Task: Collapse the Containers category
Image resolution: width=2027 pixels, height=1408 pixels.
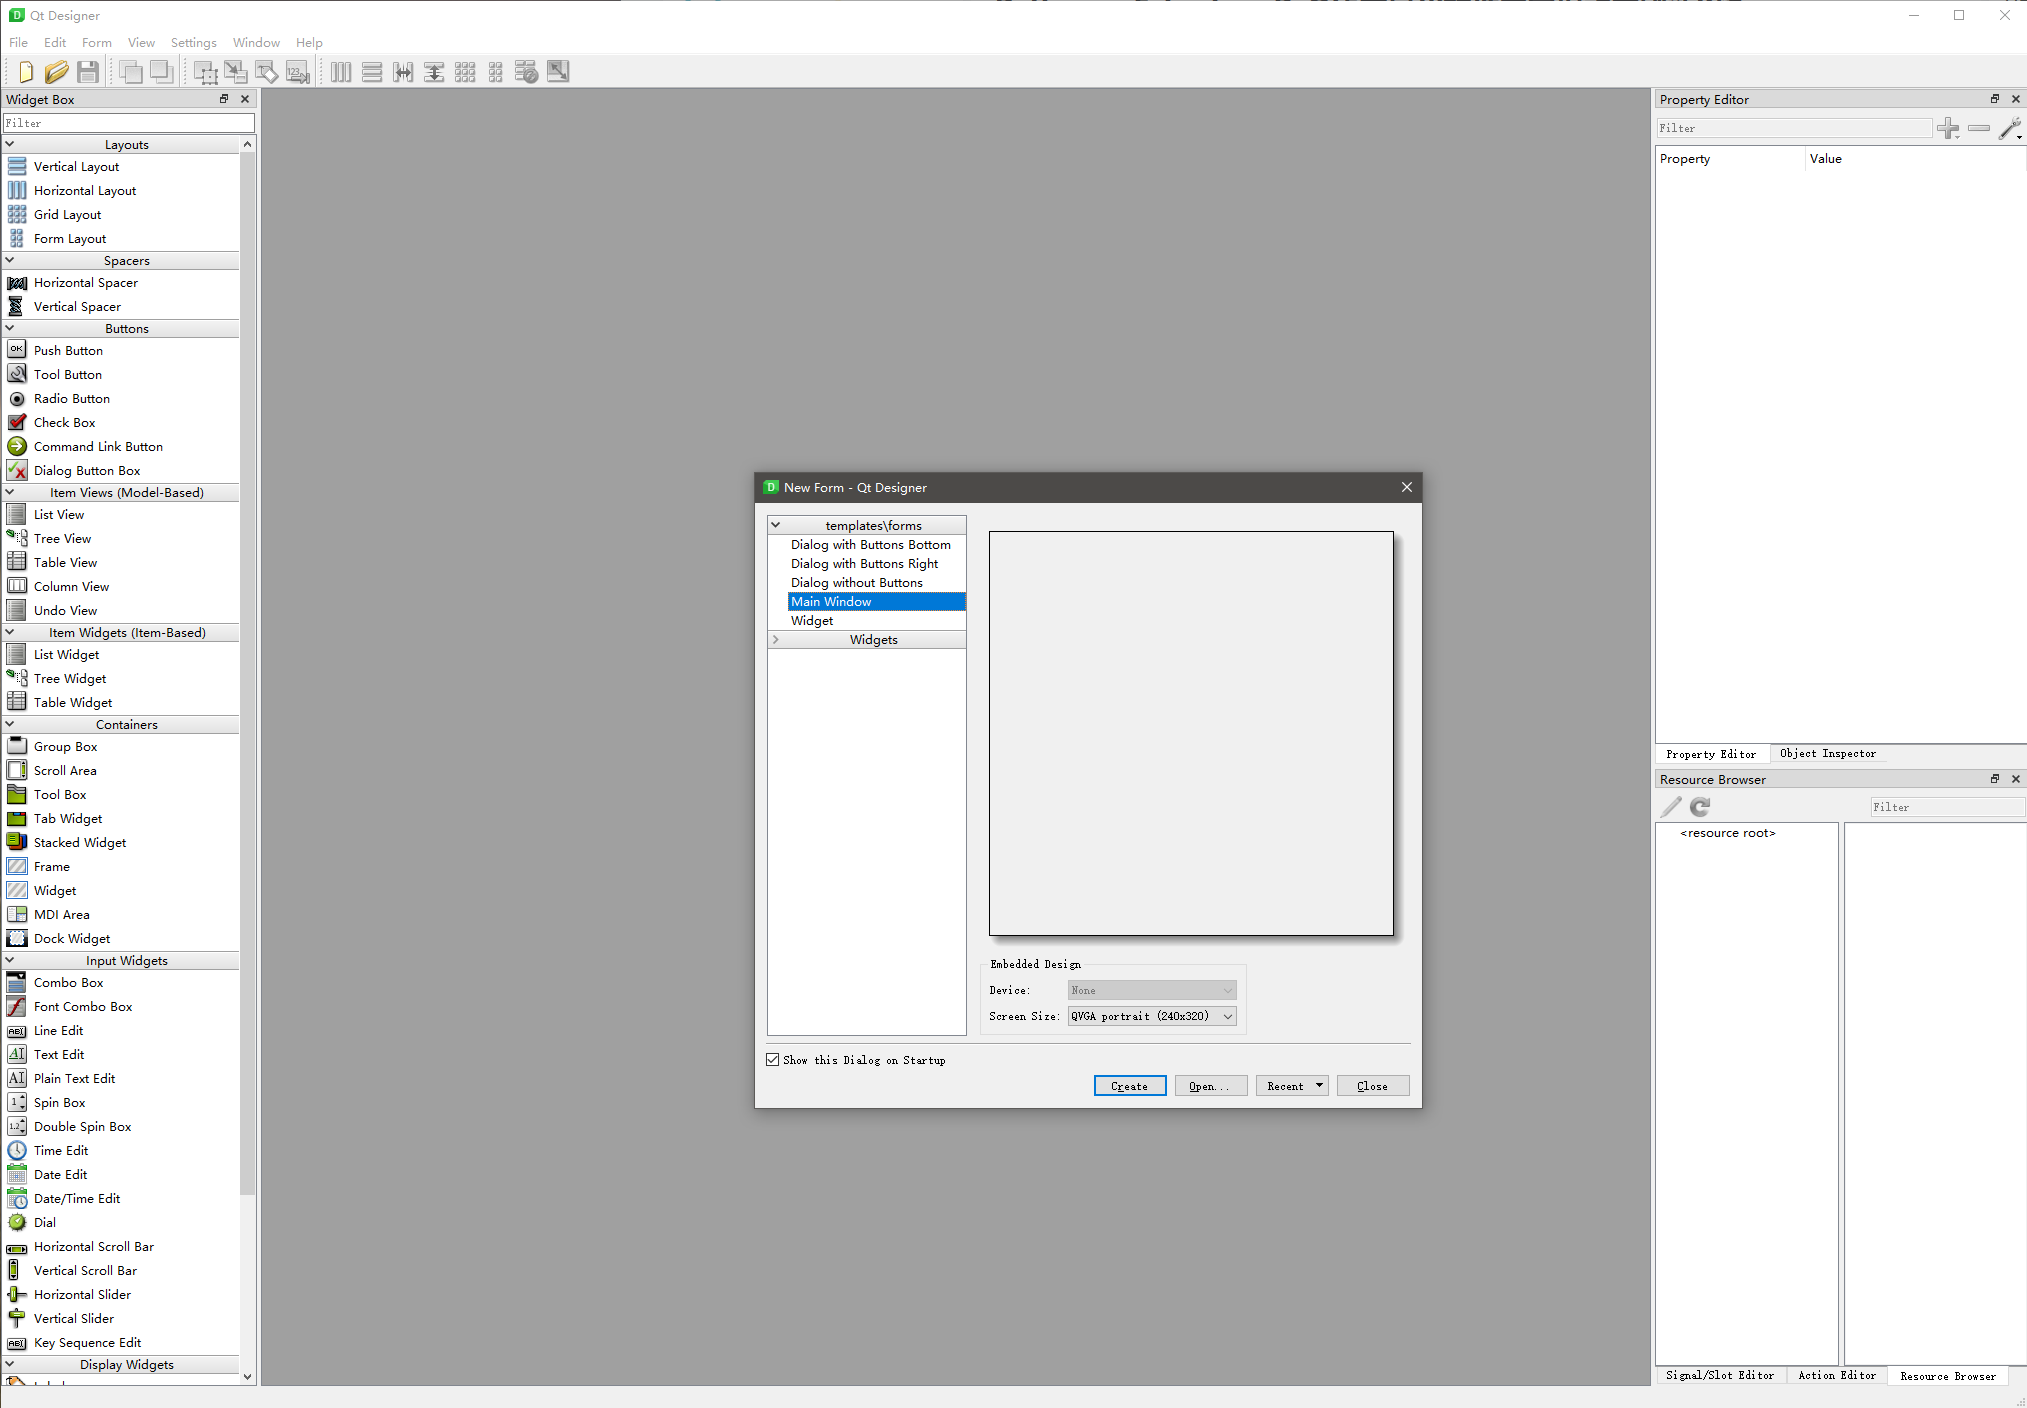Action: pyautogui.click(x=10, y=724)
